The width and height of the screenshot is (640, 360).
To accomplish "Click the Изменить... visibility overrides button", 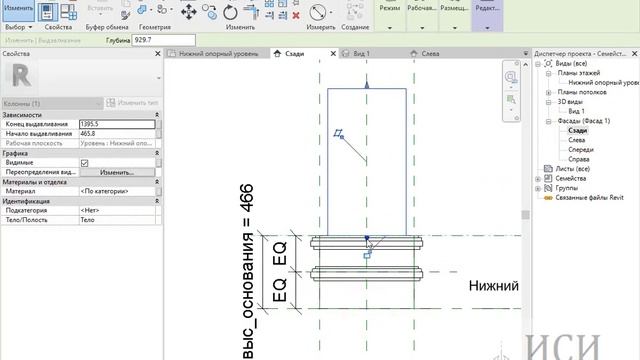I will (117, 173).
